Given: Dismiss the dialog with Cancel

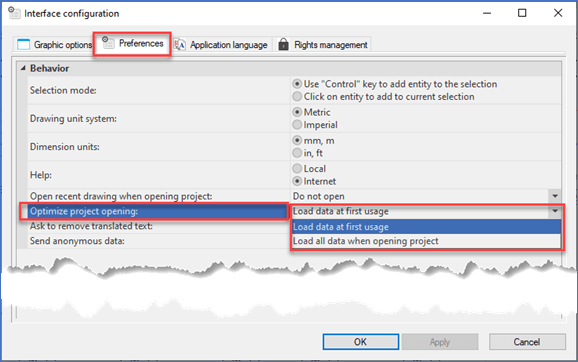Looking at the screenshot, I should click(x=527, y=342).
